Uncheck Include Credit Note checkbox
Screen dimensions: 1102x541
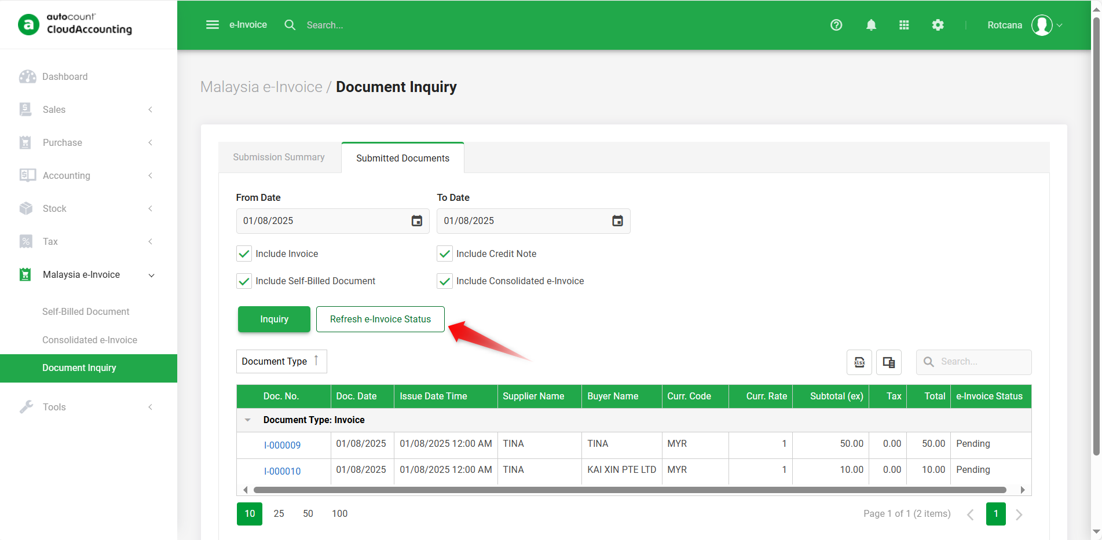444,254
